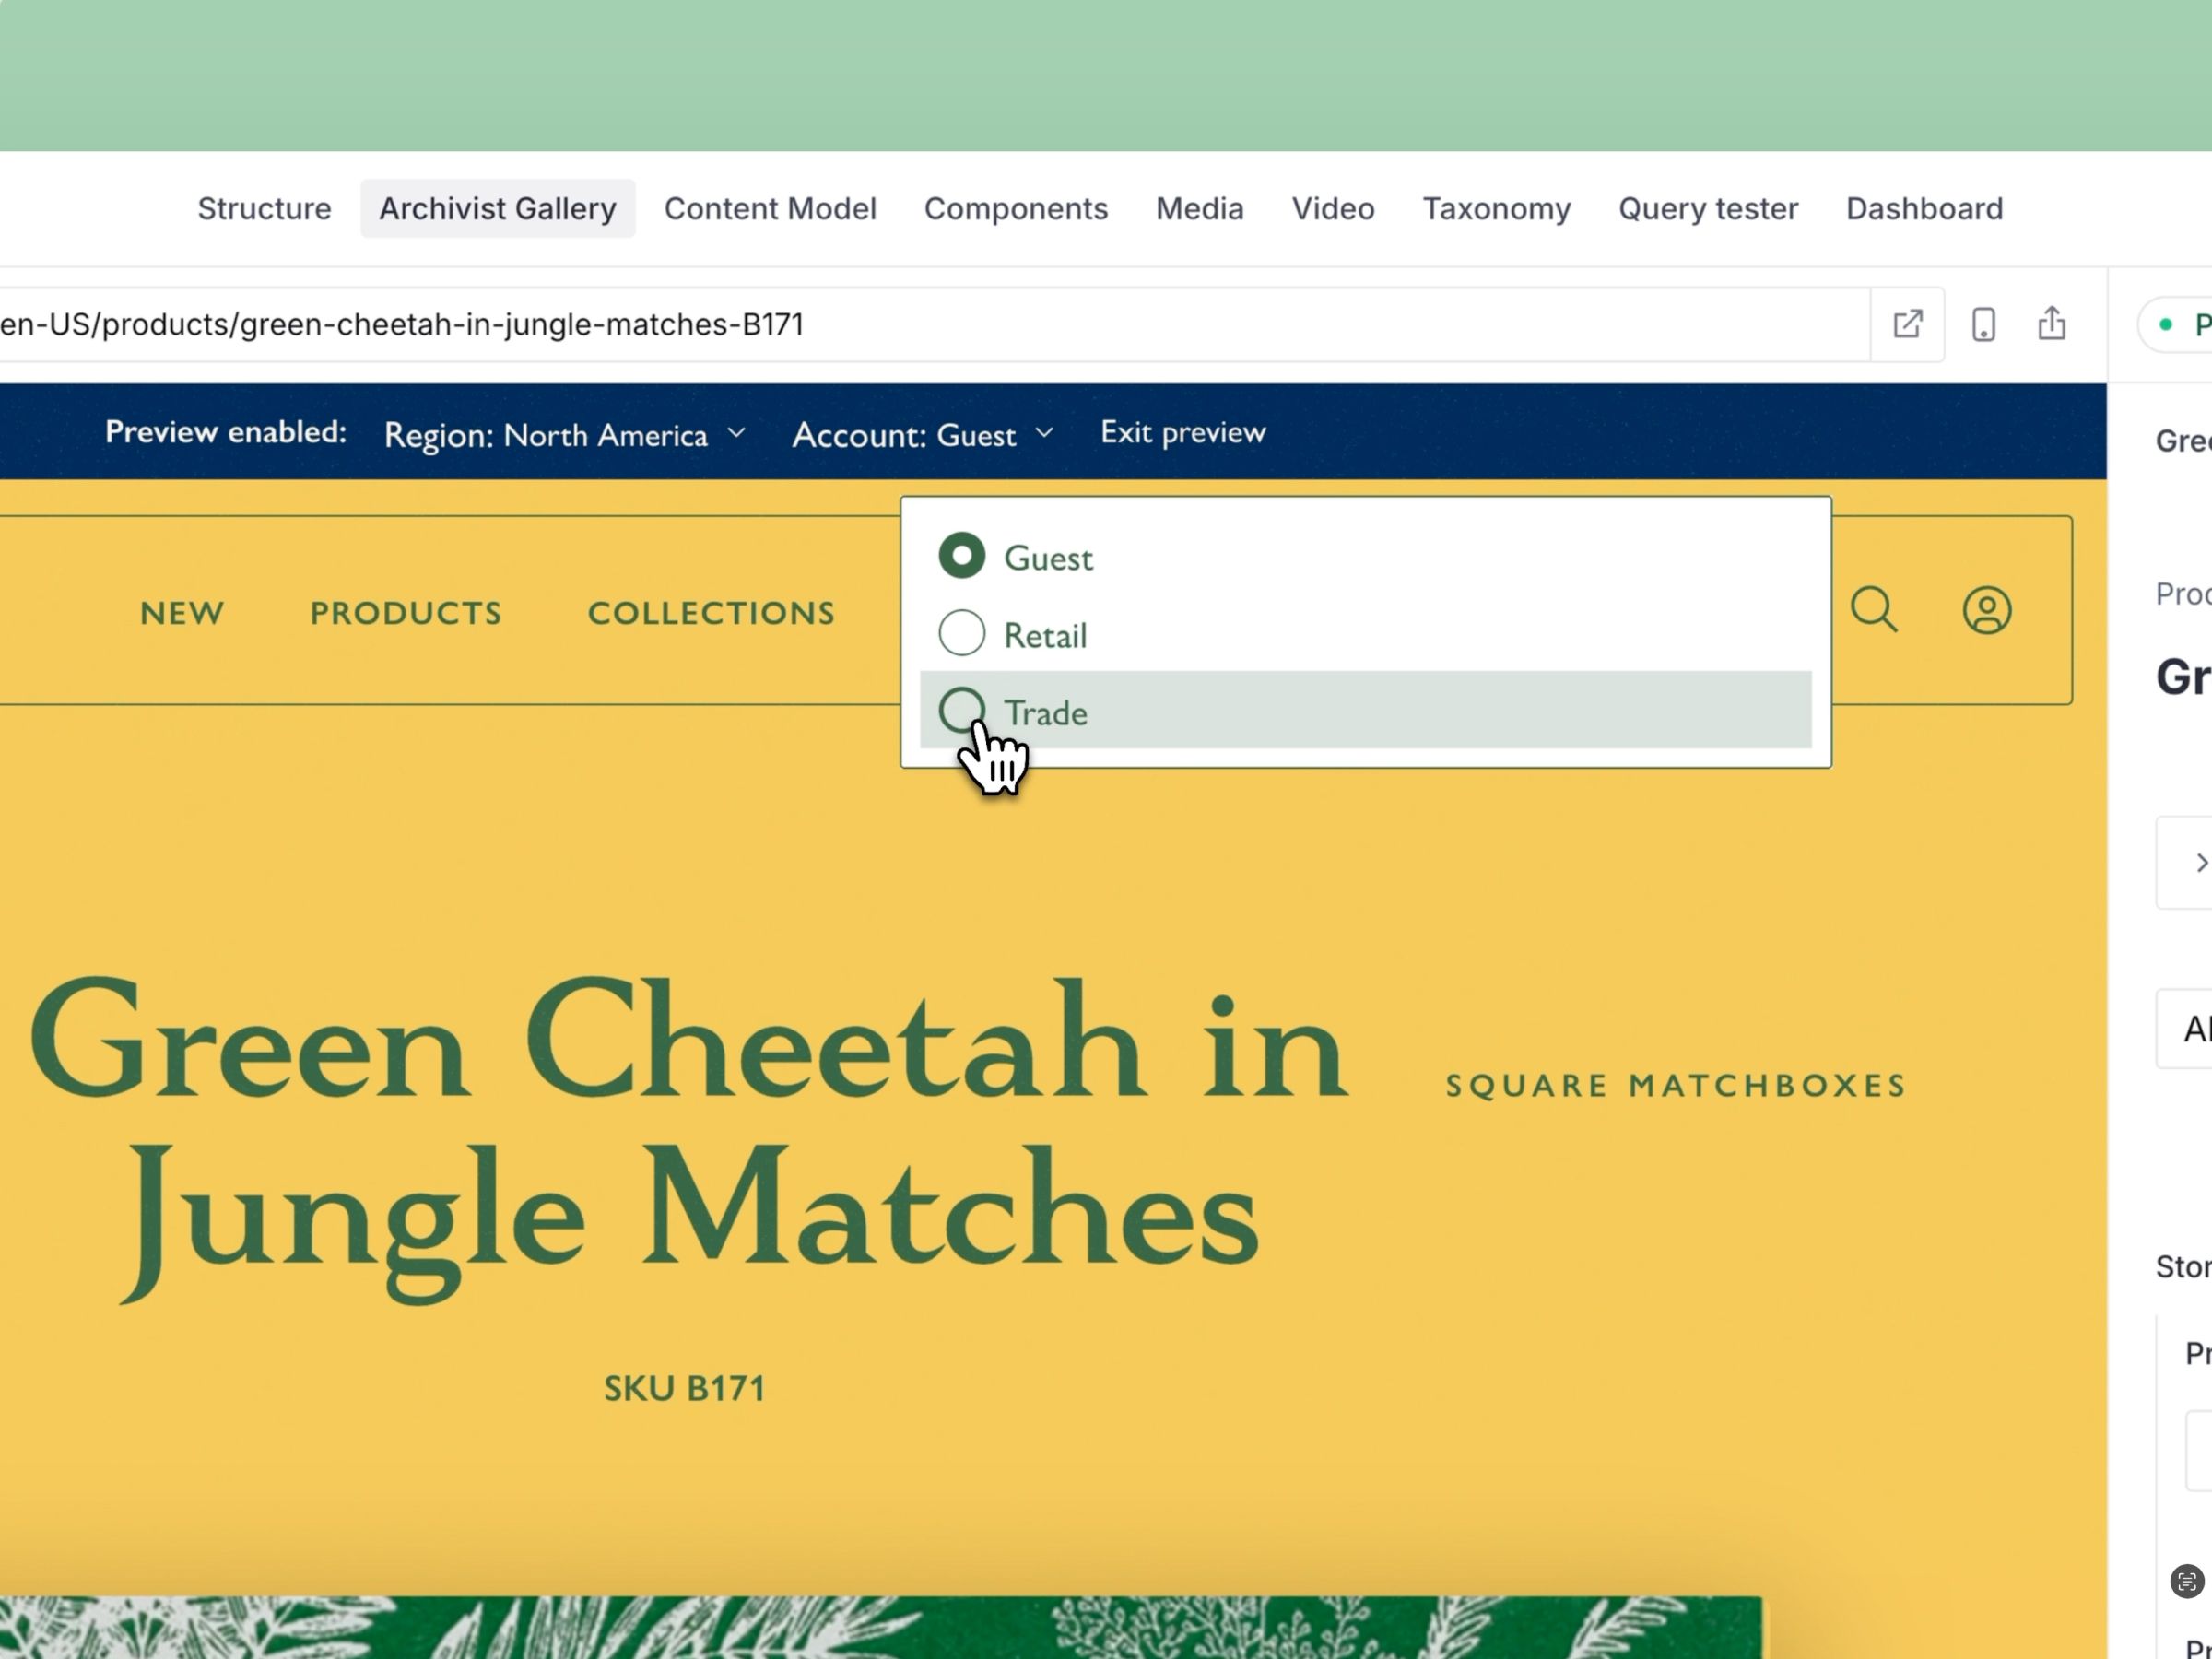Open the user account profile icon
The width and height of the screenshot is (2212, 1659).
(1986, 610)
